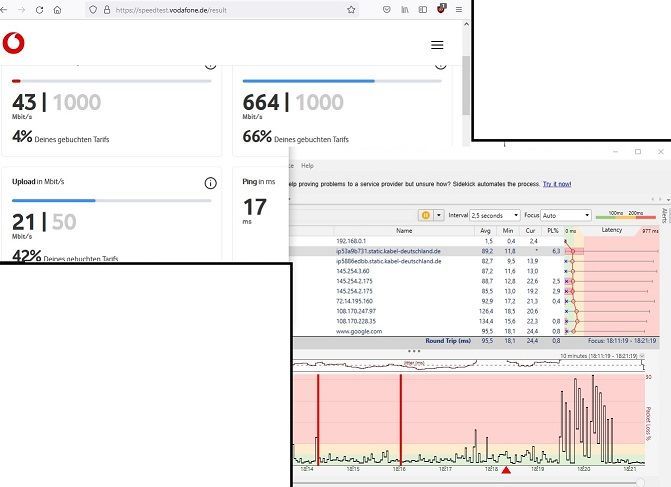Screen dimensions: 671x487
Task: Click the 43 Mbit/s result value
Action: [24, 103]
